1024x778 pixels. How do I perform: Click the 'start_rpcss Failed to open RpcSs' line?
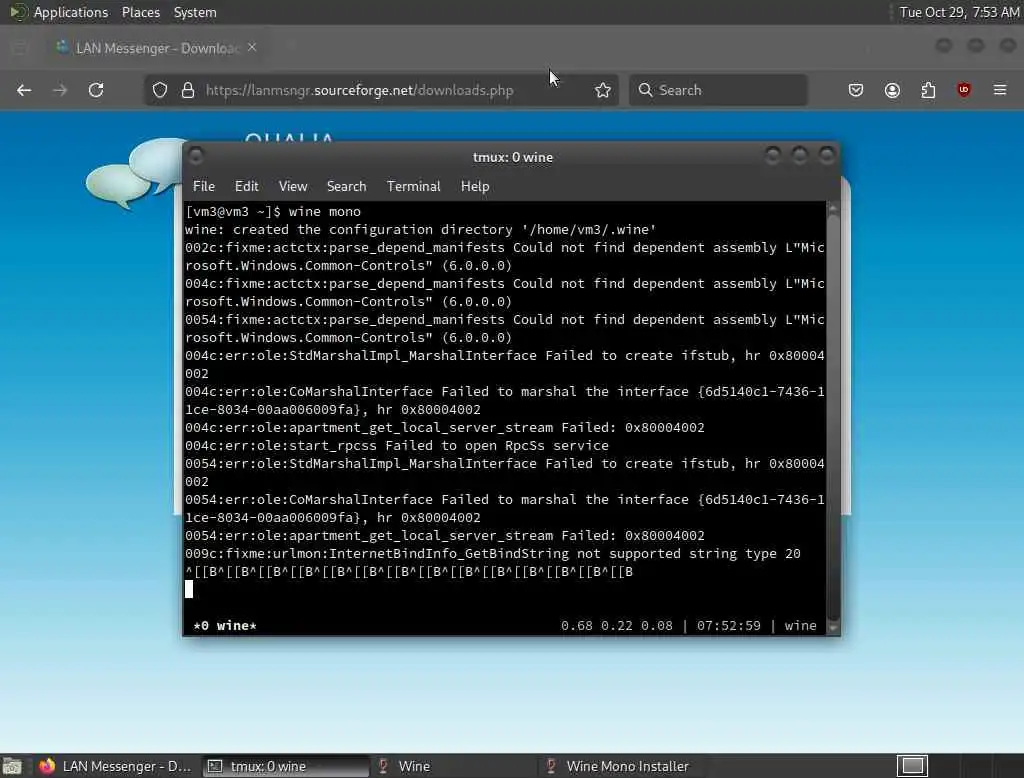coord(396,446)
